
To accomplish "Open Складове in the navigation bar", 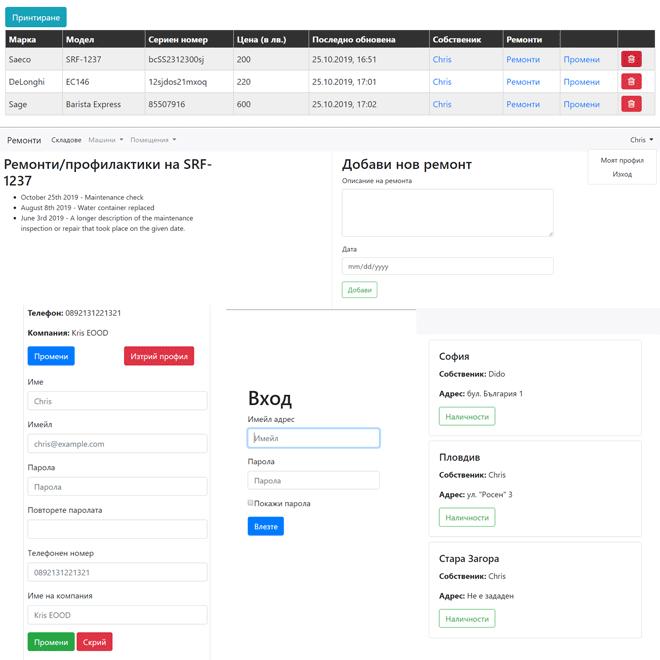I will 66,140.
